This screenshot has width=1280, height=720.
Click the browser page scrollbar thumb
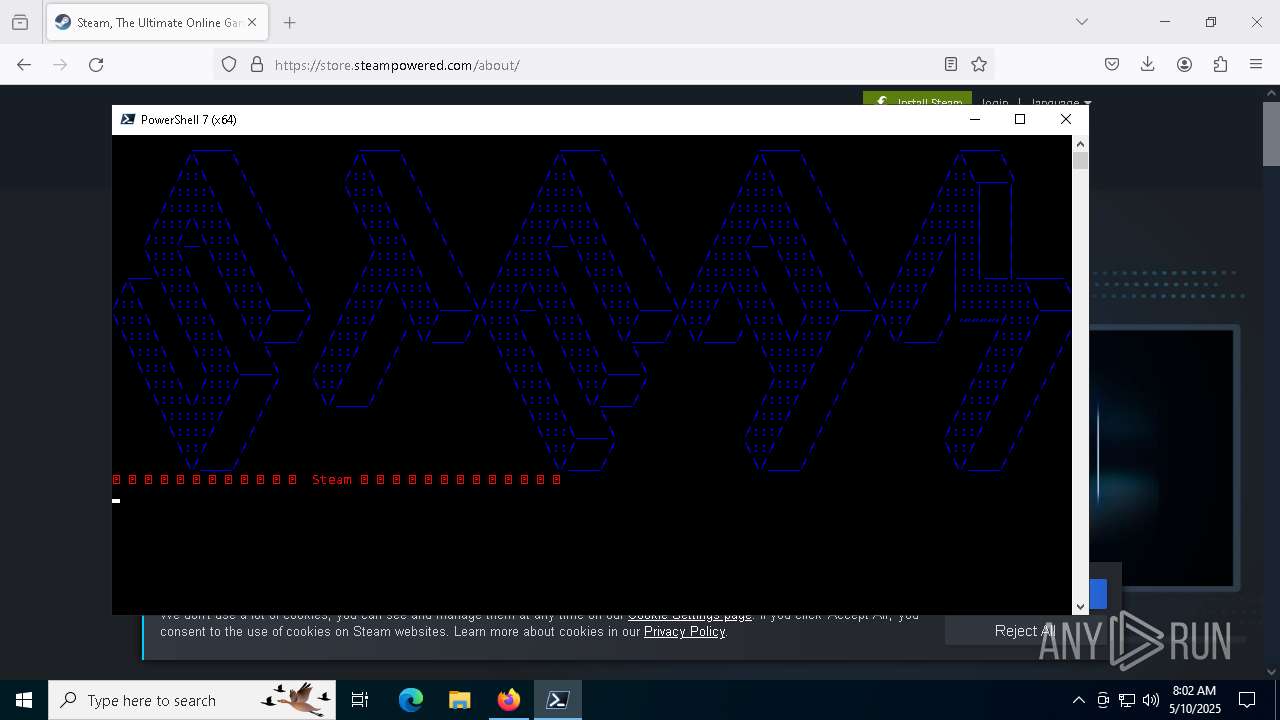tap(1271, 133)
